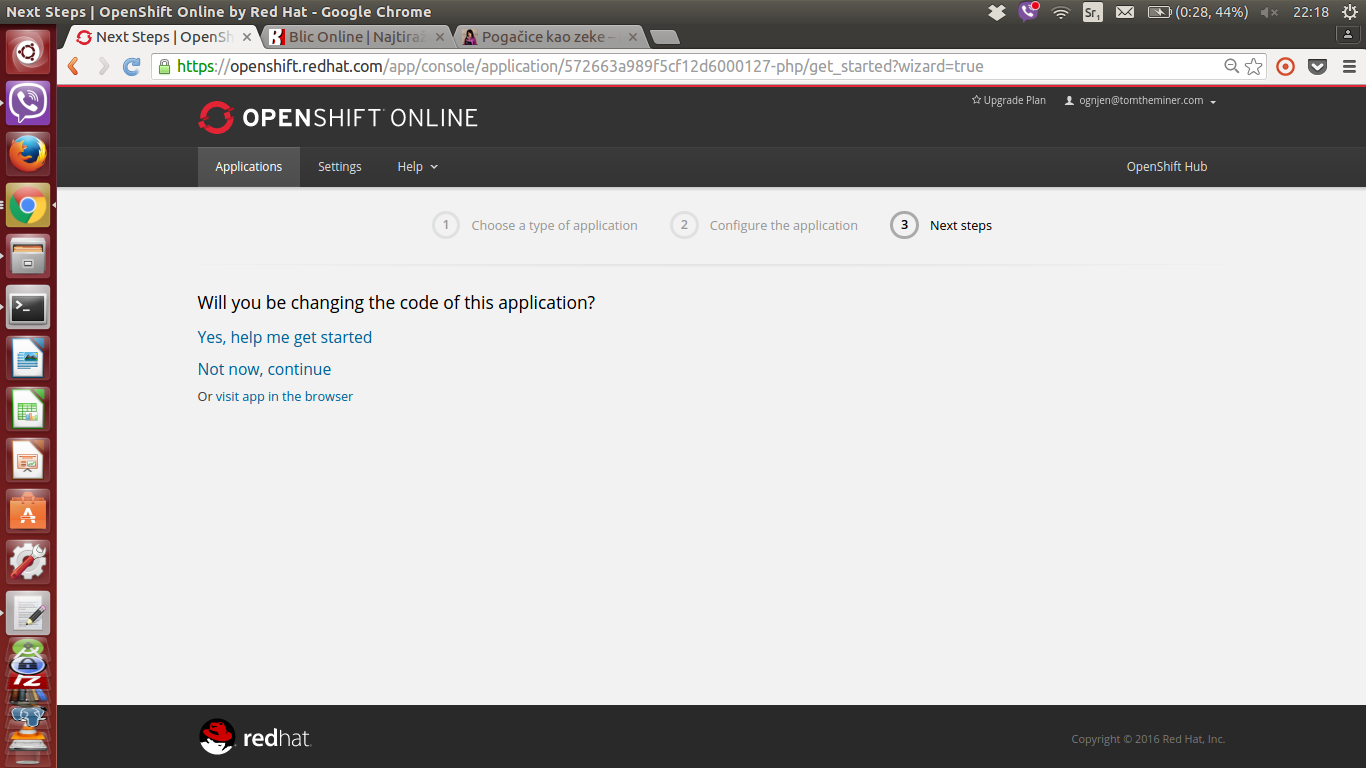Click the Chrome profile button at top right
The width and height of the screenshot is (1366, 768).
pyautogui.click(x=1349, y=35)
